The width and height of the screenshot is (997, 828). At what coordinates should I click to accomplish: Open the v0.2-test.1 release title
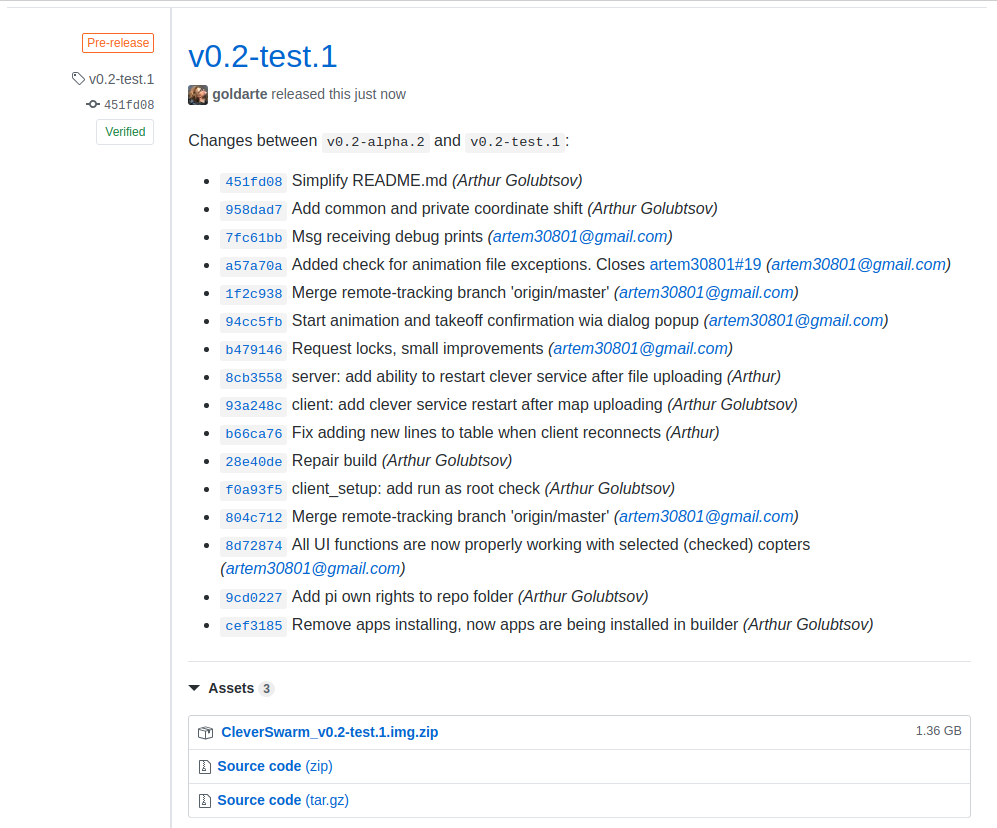pos(262,56)
